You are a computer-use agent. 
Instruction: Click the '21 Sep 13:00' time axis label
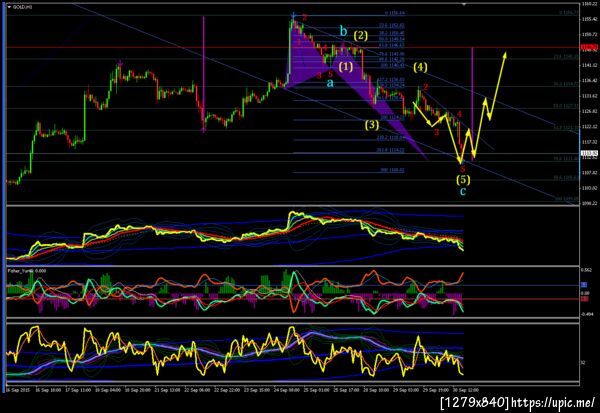(167, 390)
